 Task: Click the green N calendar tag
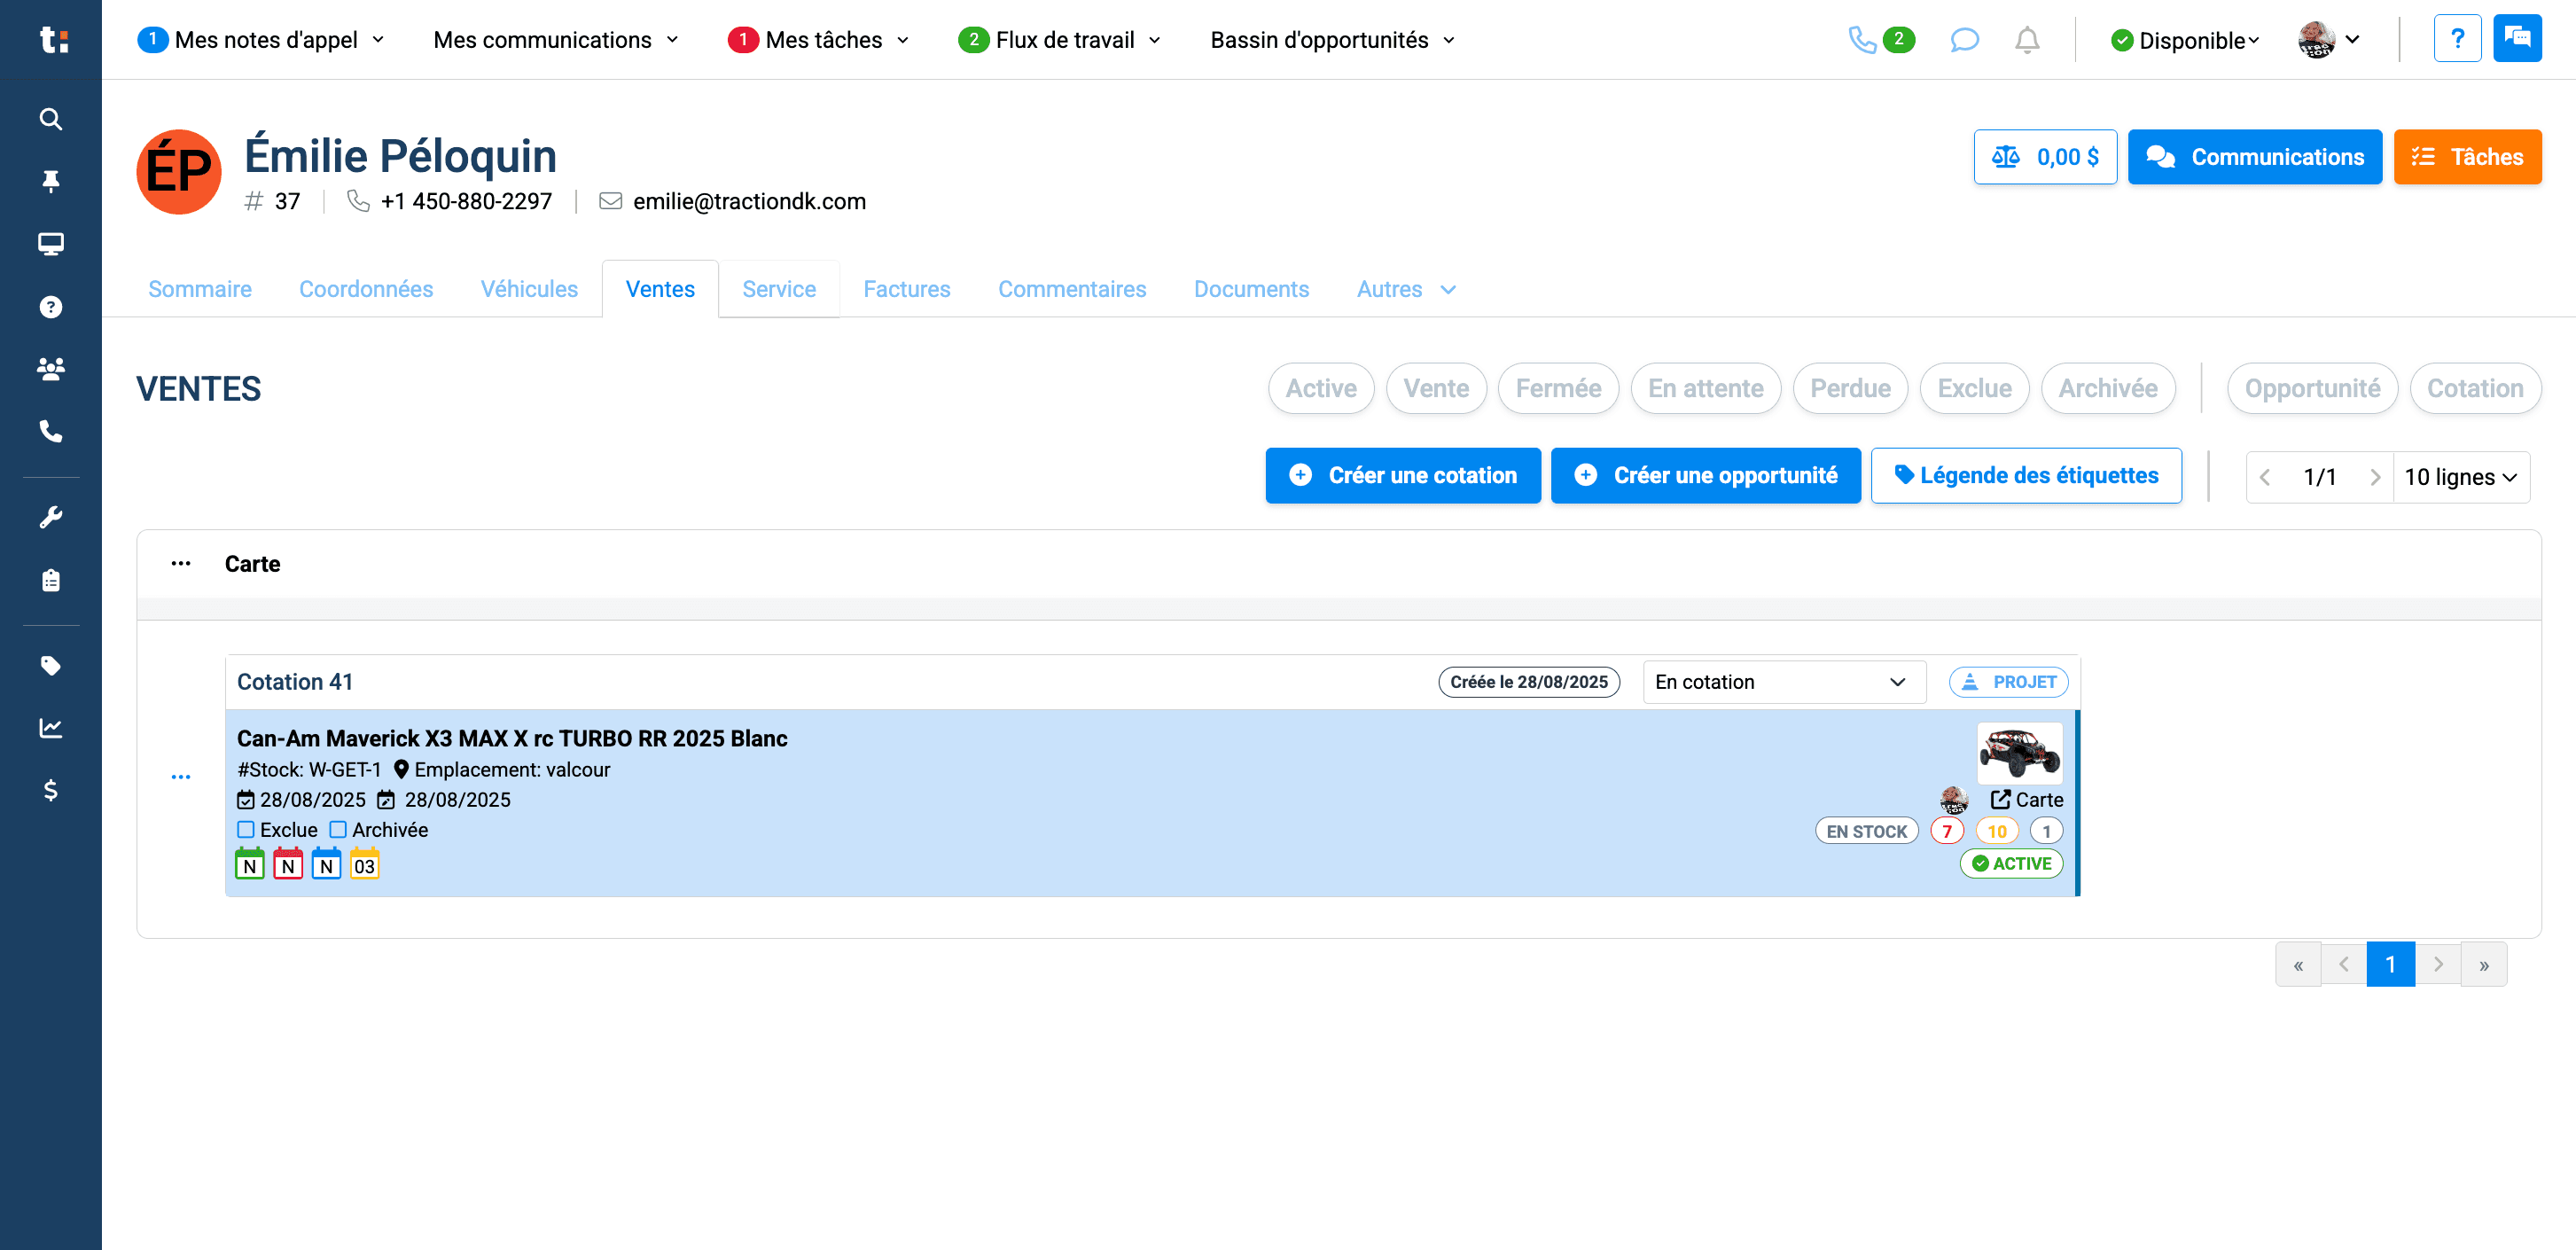[x=249, y=864]
